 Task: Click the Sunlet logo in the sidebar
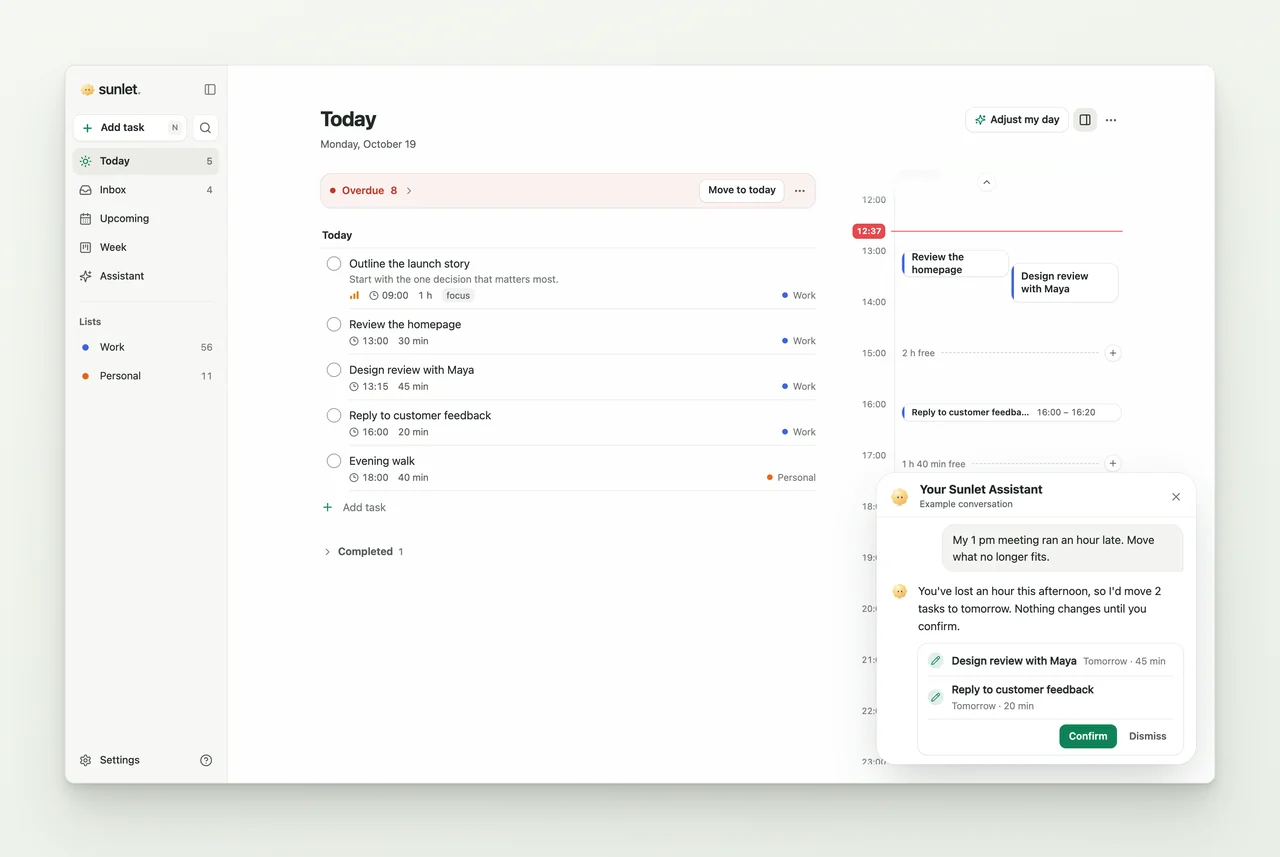(110, 89)
